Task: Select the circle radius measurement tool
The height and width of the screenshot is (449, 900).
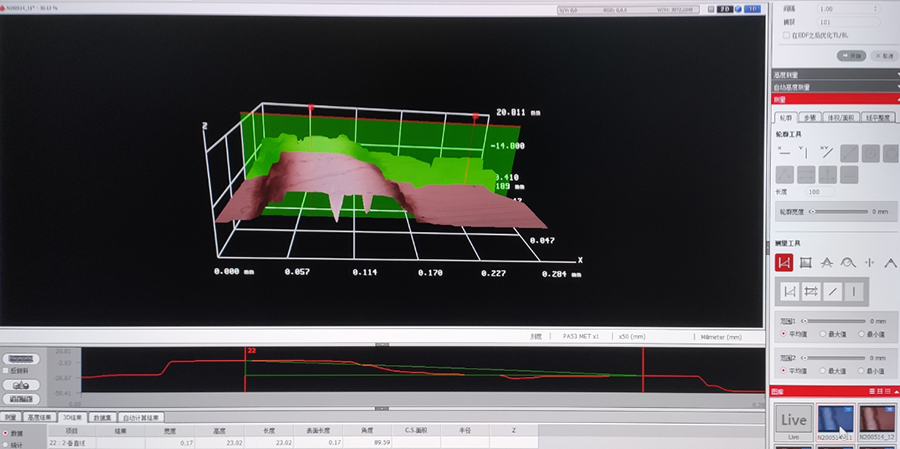Action: 848,262
